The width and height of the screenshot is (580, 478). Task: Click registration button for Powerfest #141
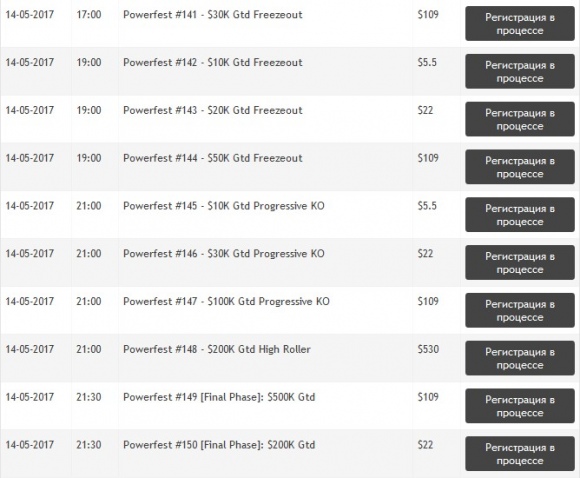point(520,24)
